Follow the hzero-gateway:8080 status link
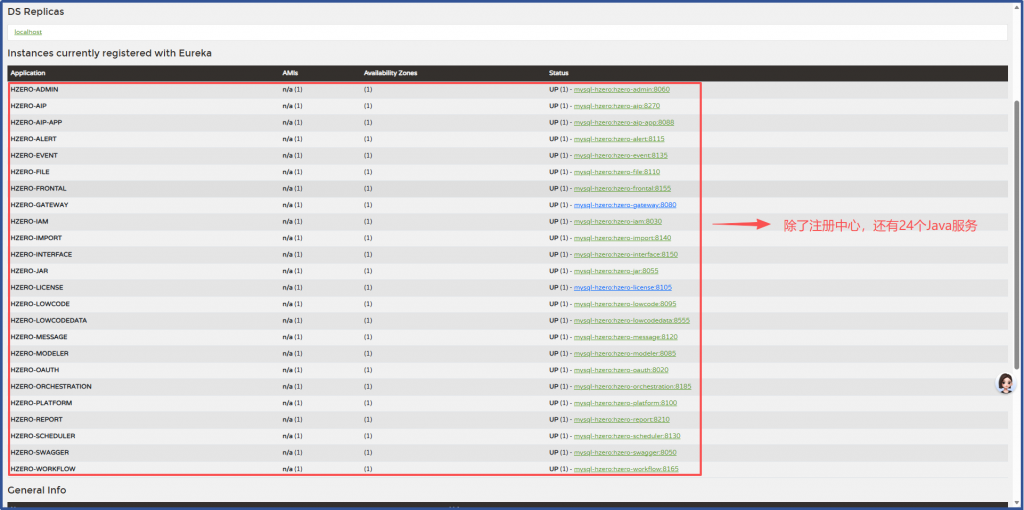 tap(624, 205)
